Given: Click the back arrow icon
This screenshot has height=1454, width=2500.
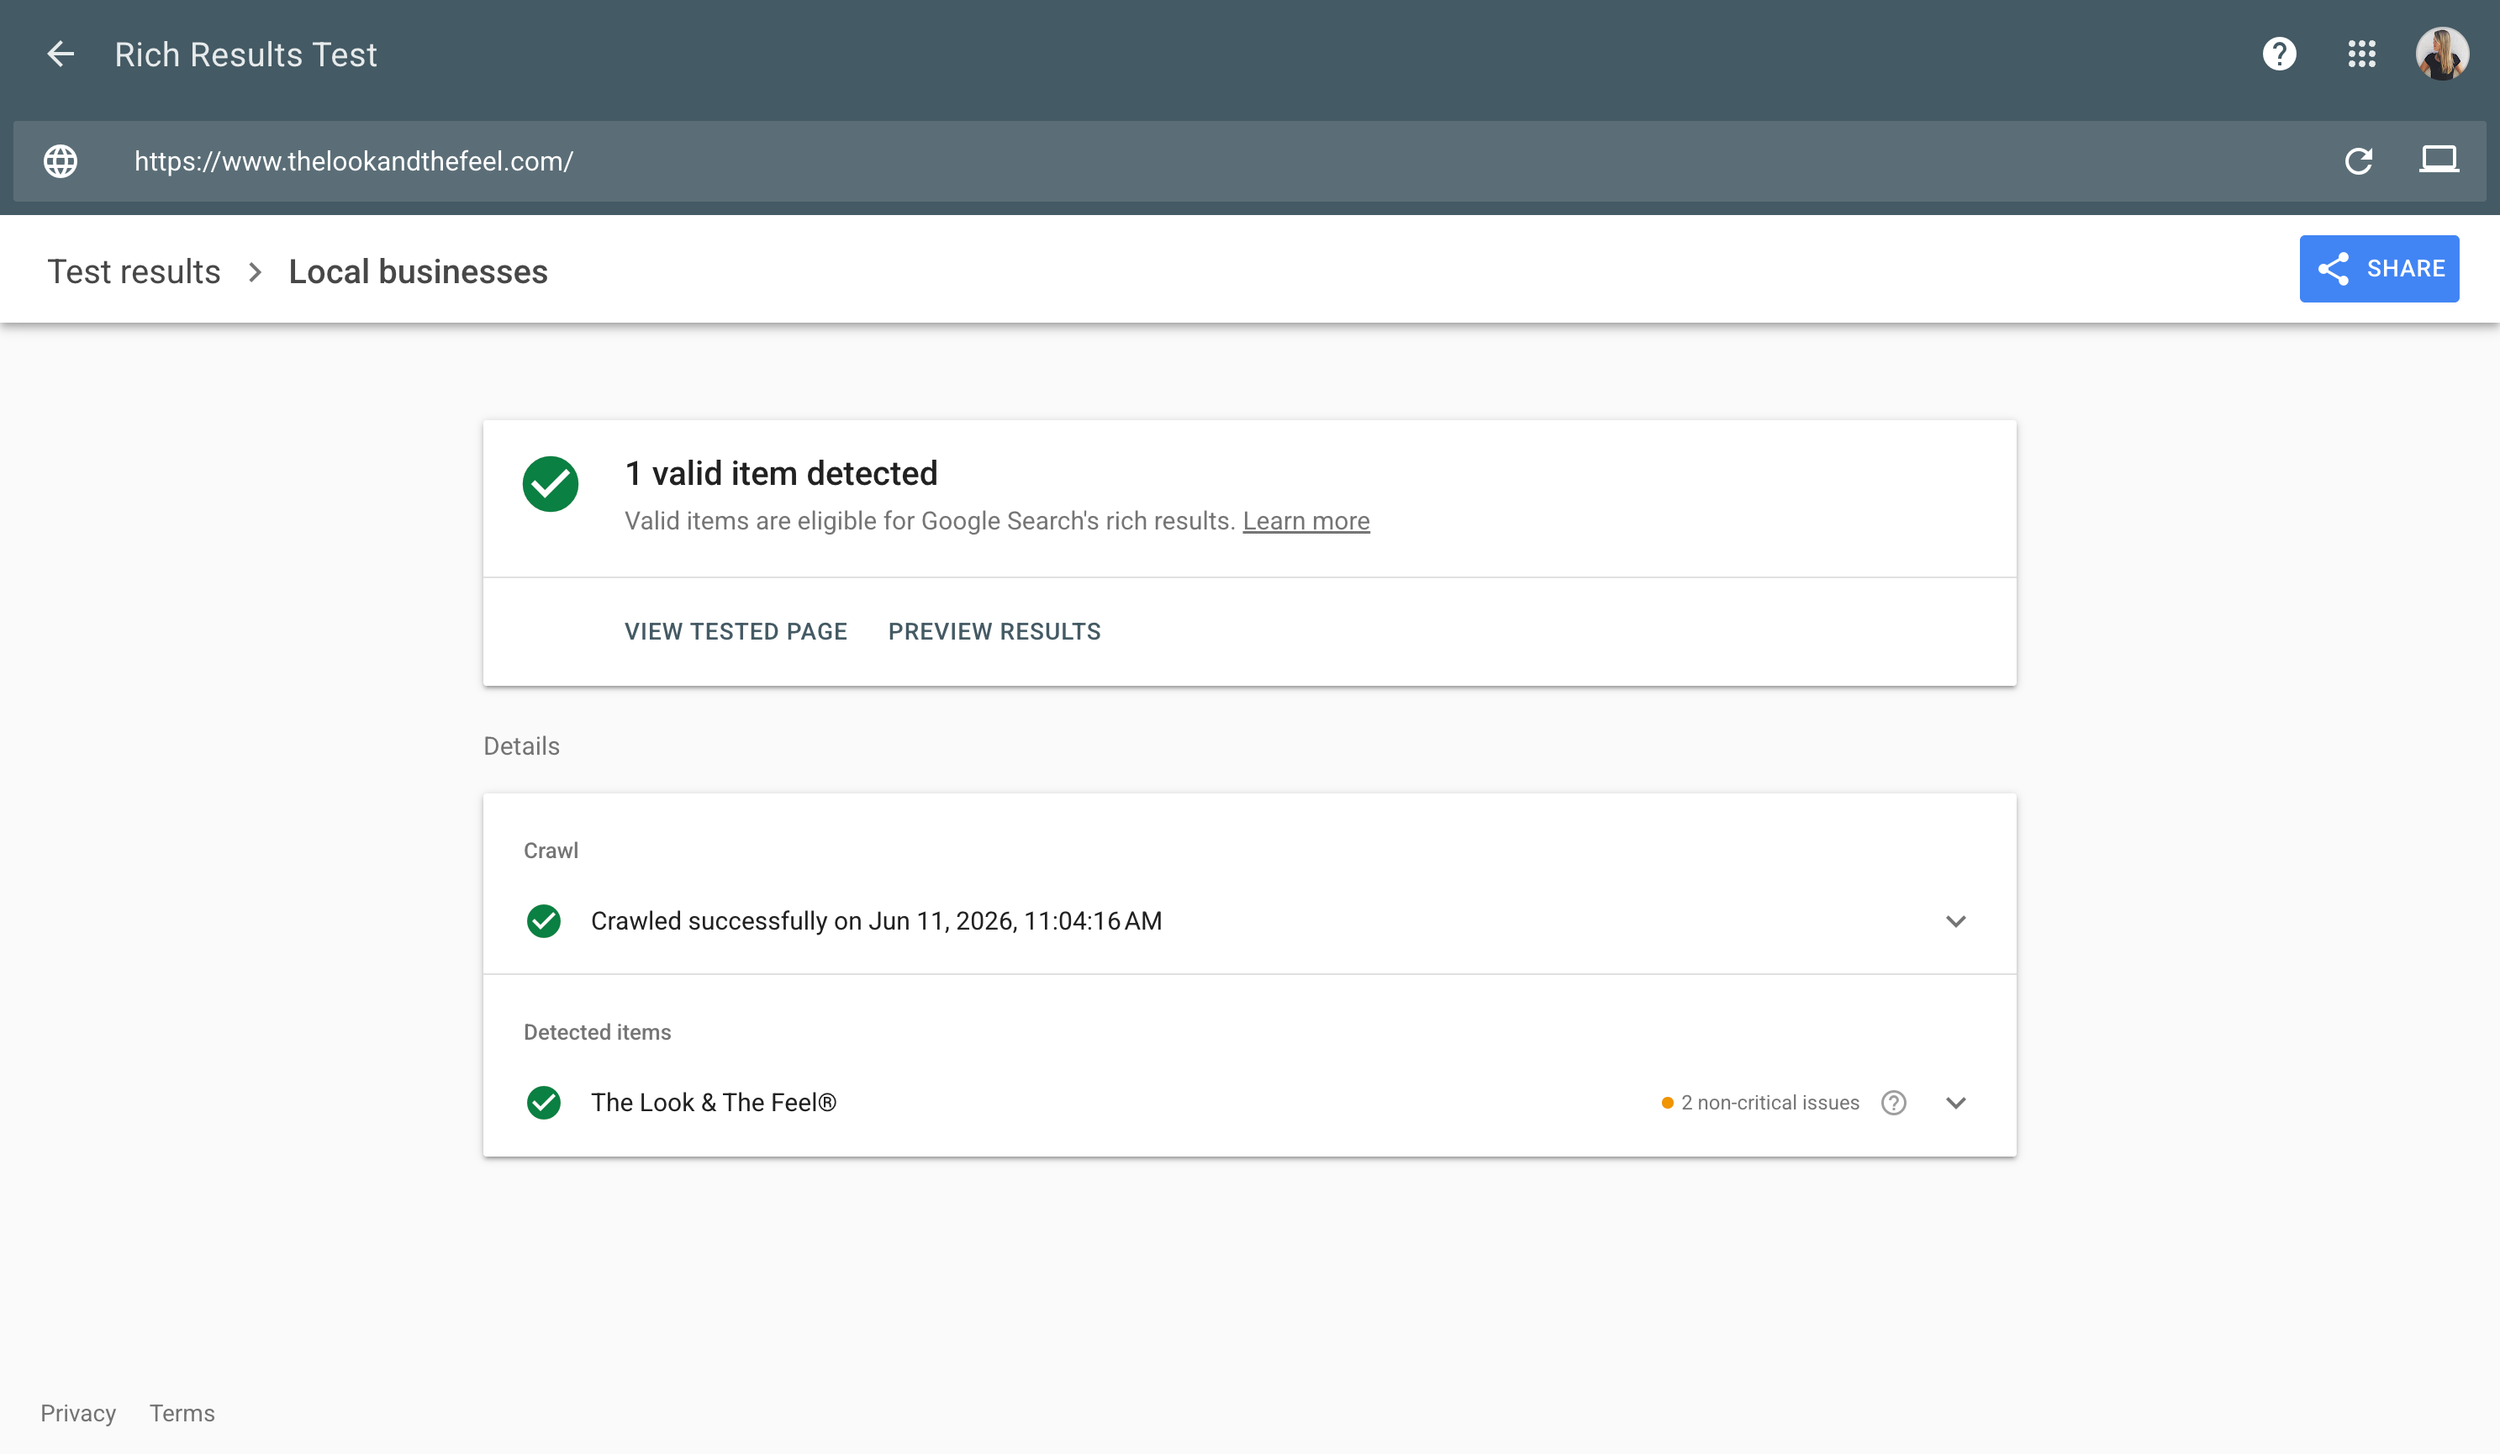Looking at the screenshot, I should point(61,54).
